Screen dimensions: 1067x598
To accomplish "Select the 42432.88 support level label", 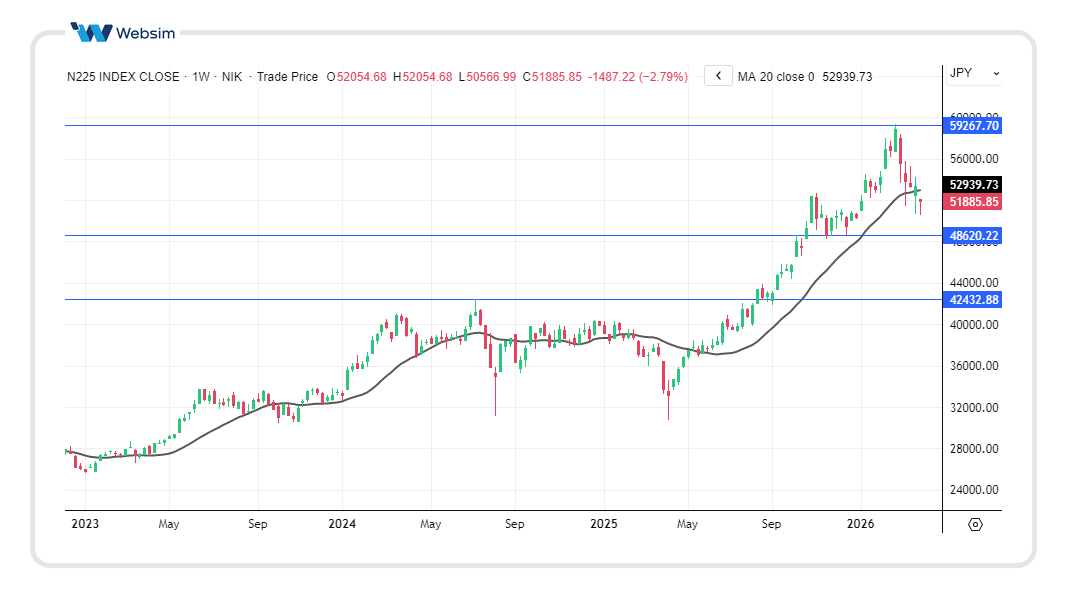I will coord(973,299).
